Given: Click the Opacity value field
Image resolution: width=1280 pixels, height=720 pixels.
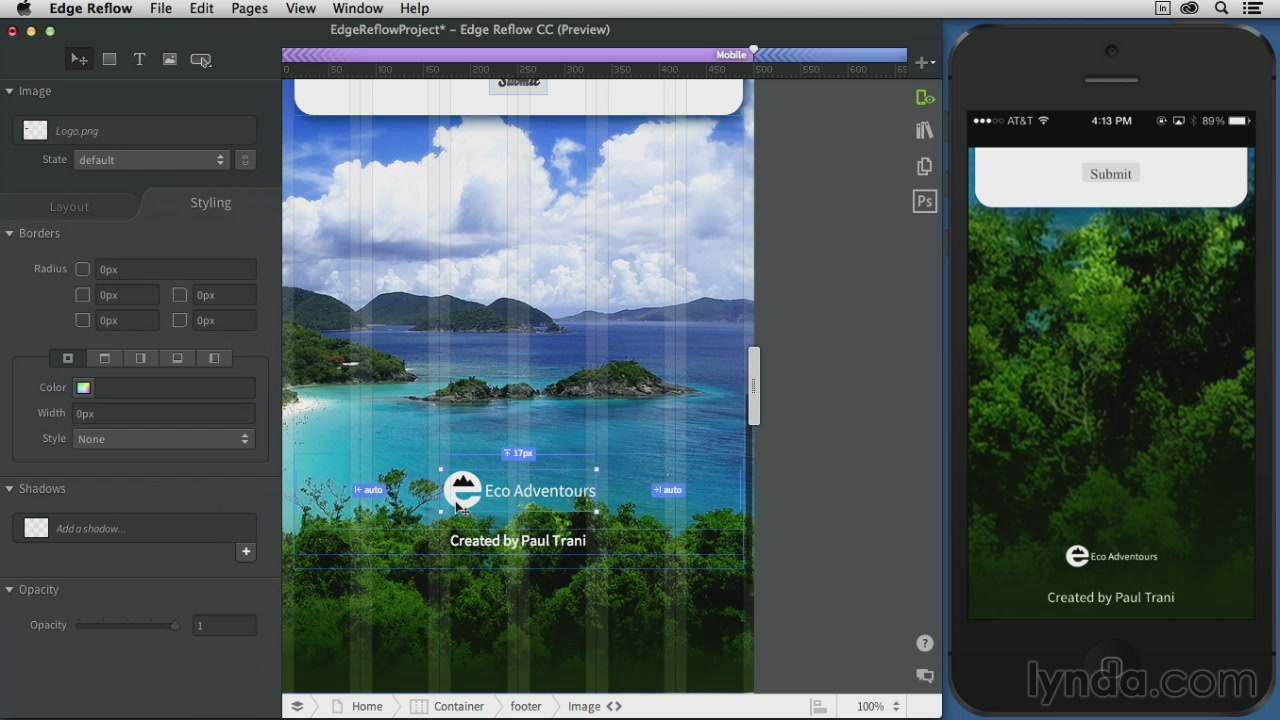Looking at the screenshot, I should click(225, 626).
